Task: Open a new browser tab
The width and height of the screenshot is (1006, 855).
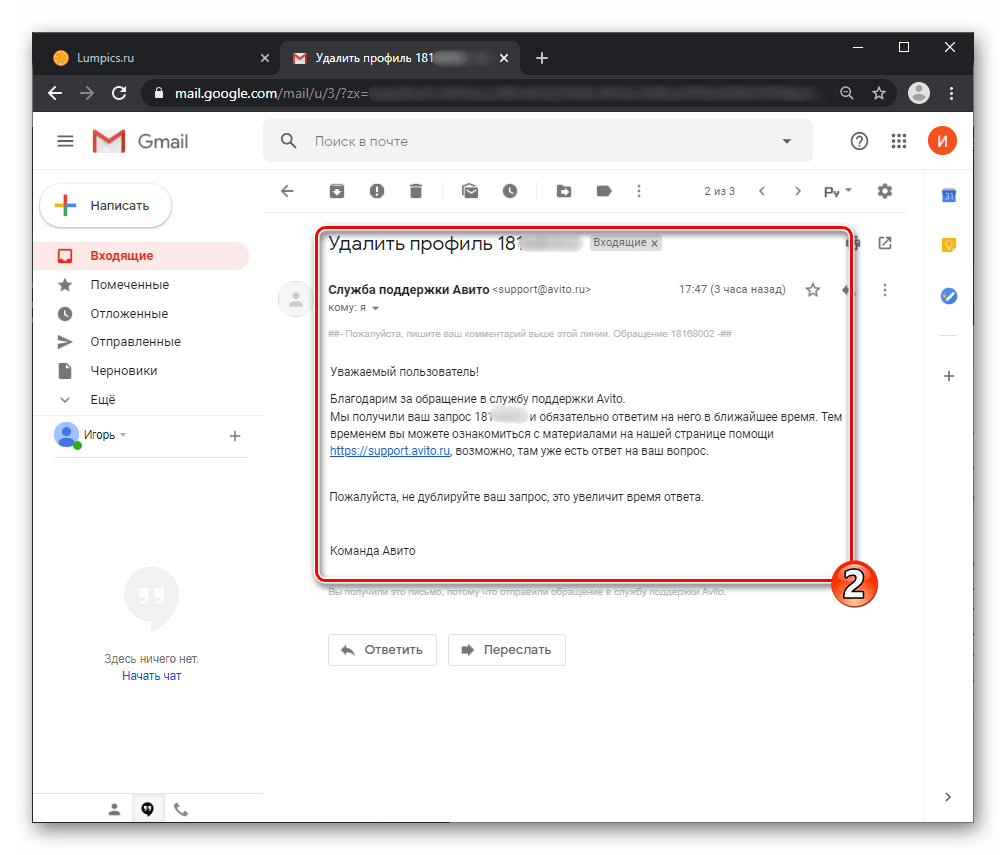Action: pyautogui.click(x=541, y=58)
